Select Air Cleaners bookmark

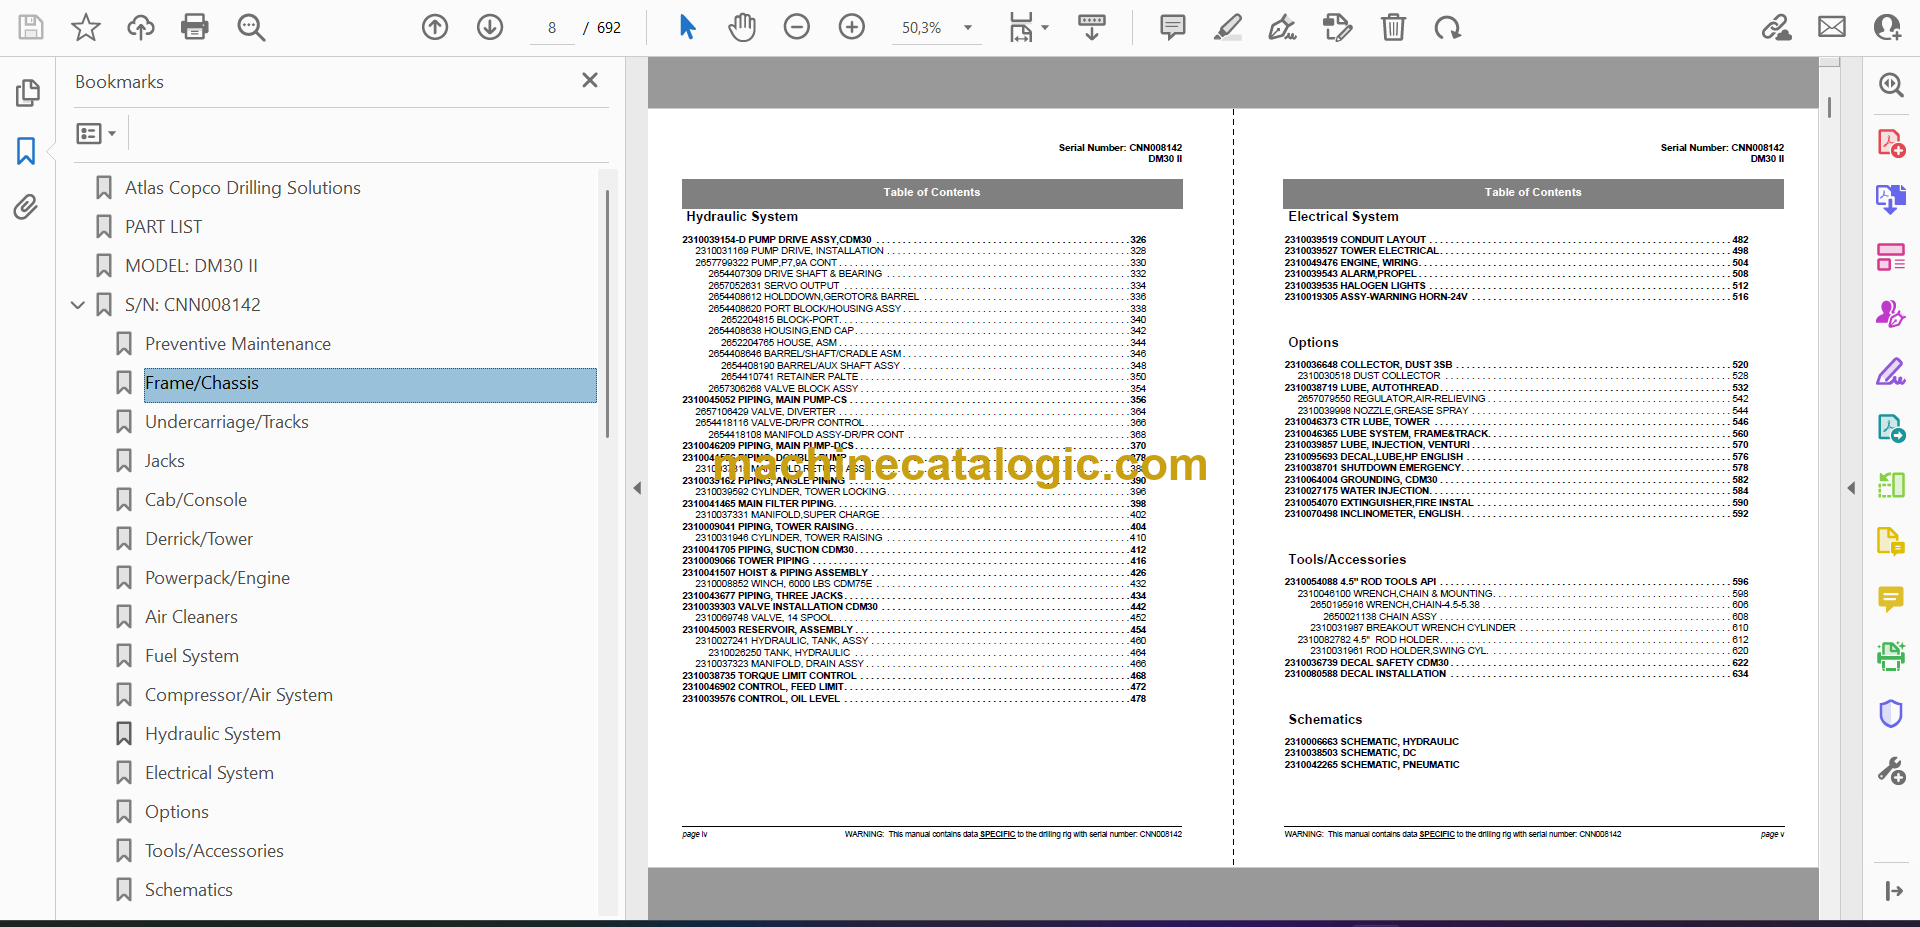[191, 617]
